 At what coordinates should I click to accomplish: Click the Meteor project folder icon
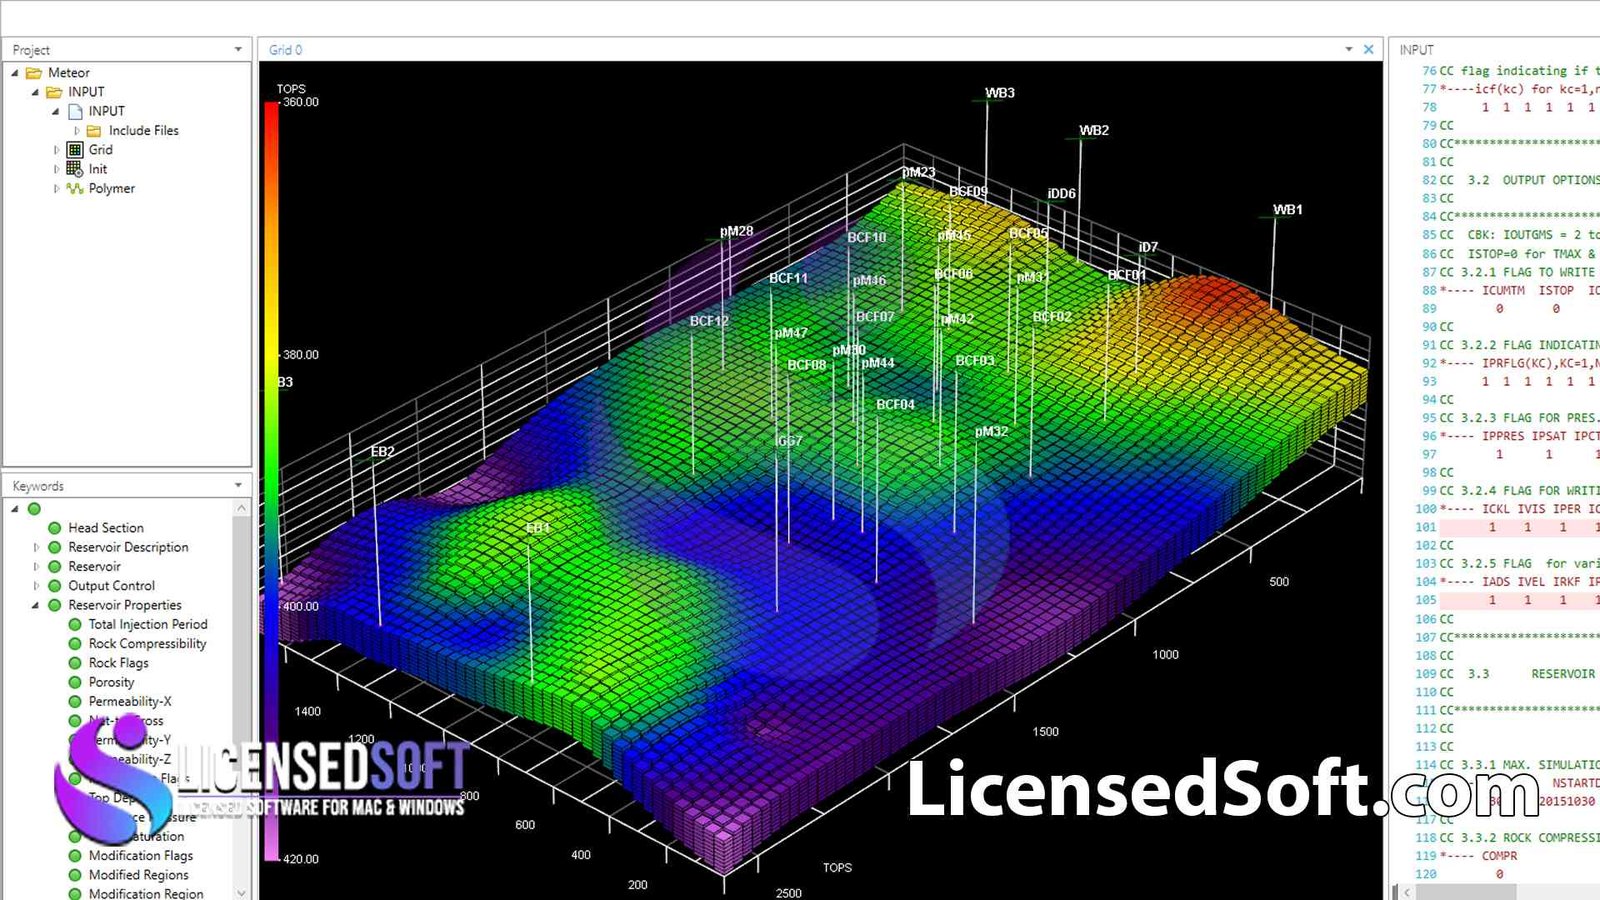click(34, 73)
